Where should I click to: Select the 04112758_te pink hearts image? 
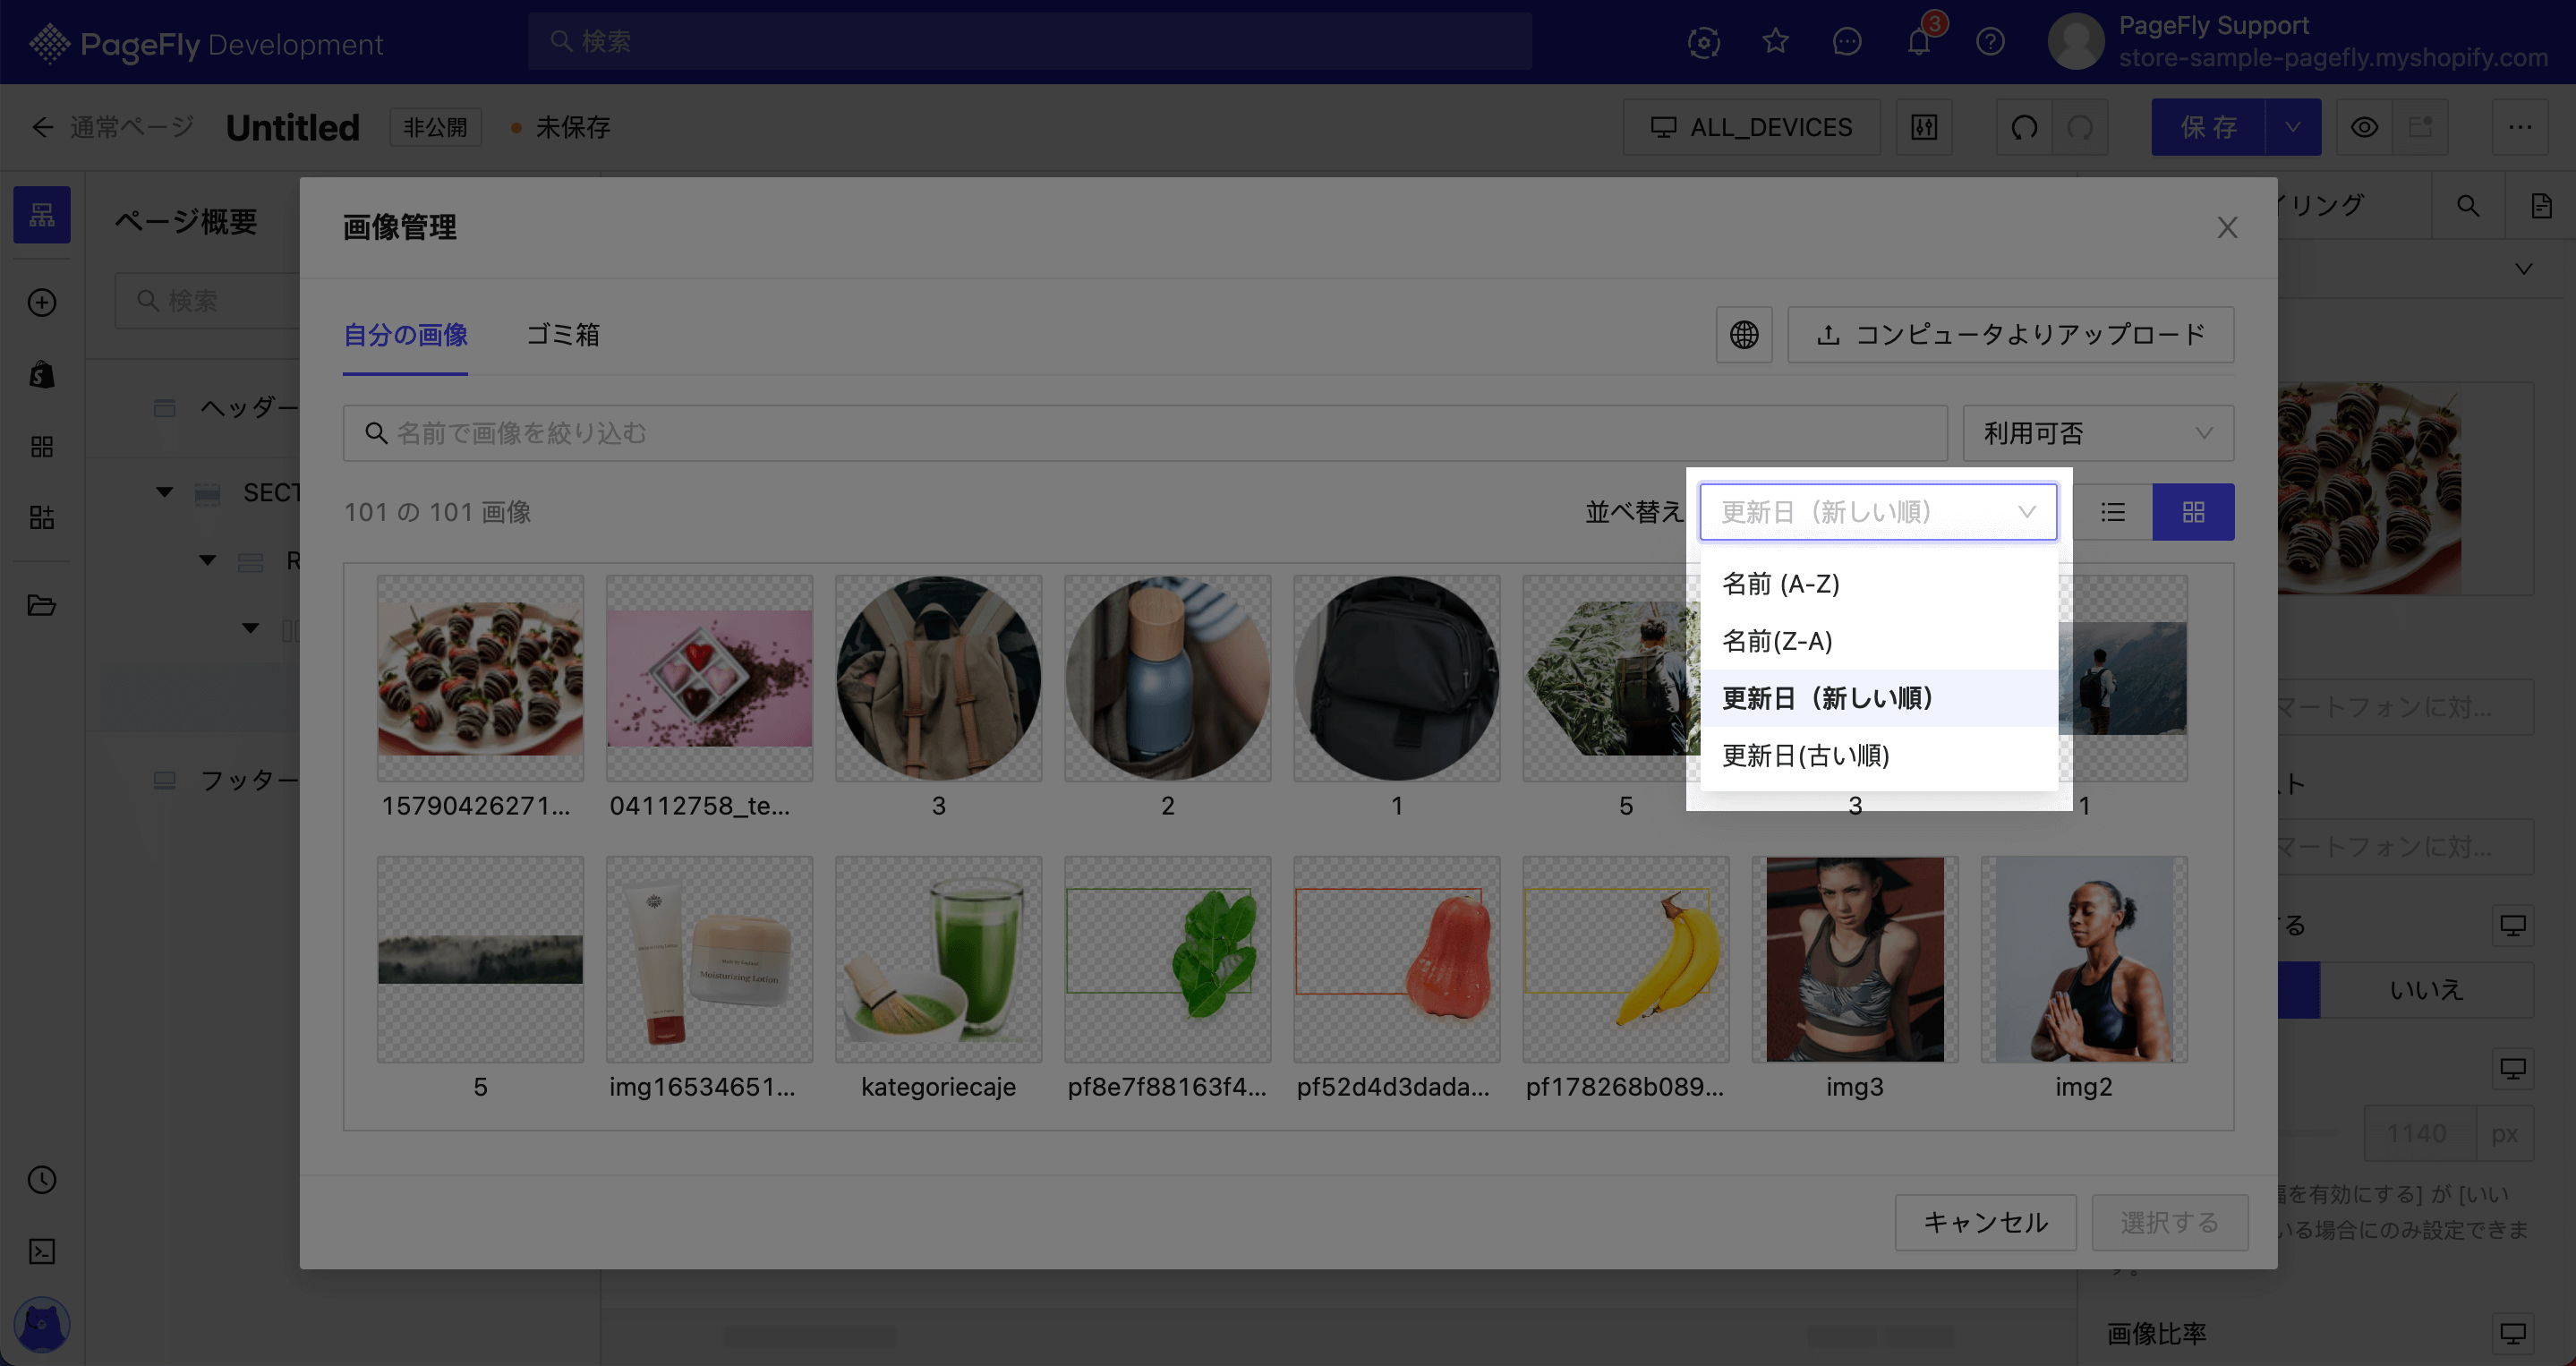pyautogui.click(x=709, y=678)
